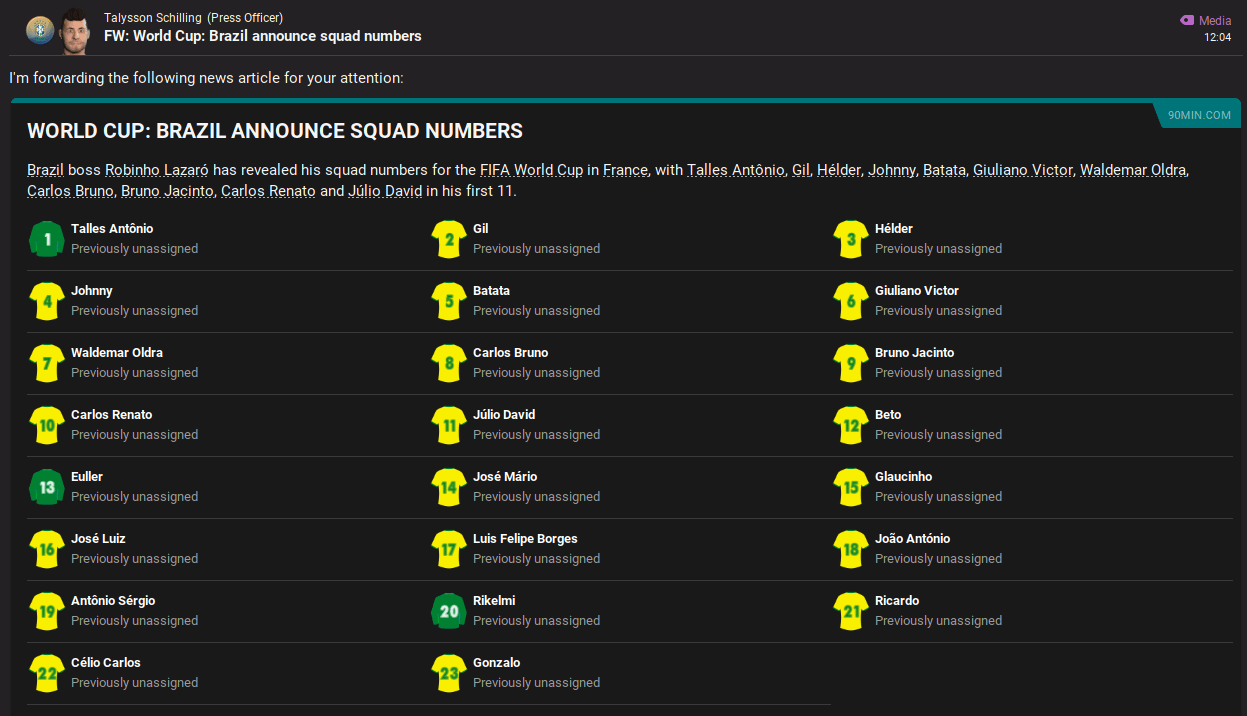Click the green number 13 shirt beside Euller

click(47, 487)
